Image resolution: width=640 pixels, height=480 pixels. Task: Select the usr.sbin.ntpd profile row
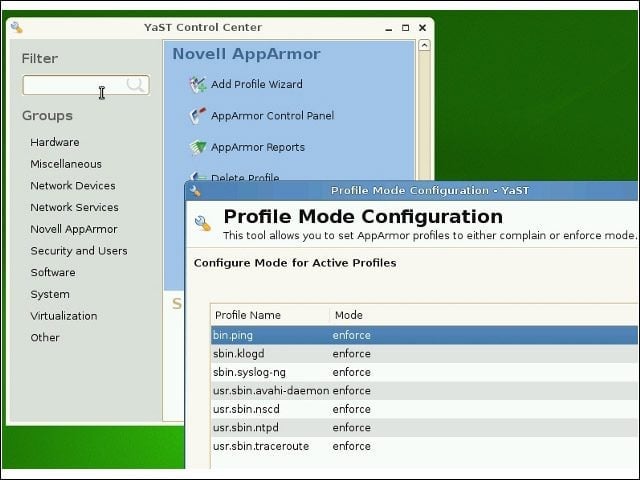(424, 428)
